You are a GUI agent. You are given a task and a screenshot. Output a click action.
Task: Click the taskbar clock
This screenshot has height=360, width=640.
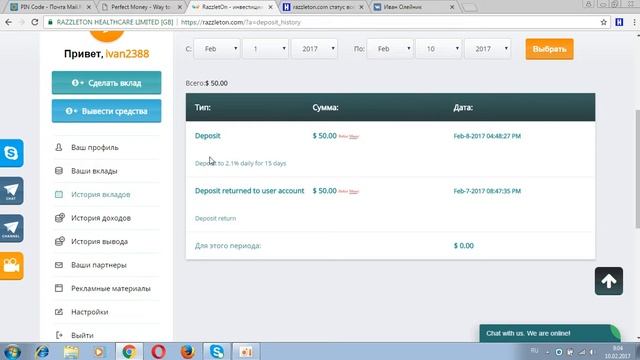(618, 352)
